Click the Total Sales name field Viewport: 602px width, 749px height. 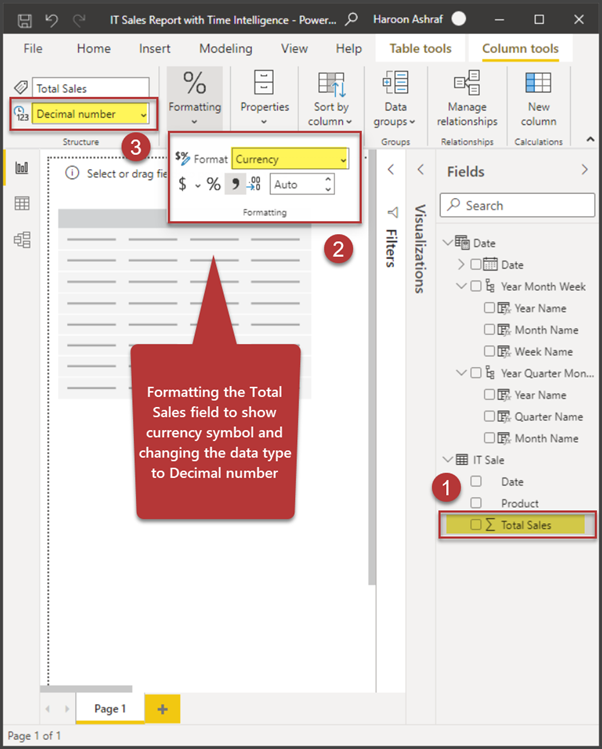(x=90, y=88)
